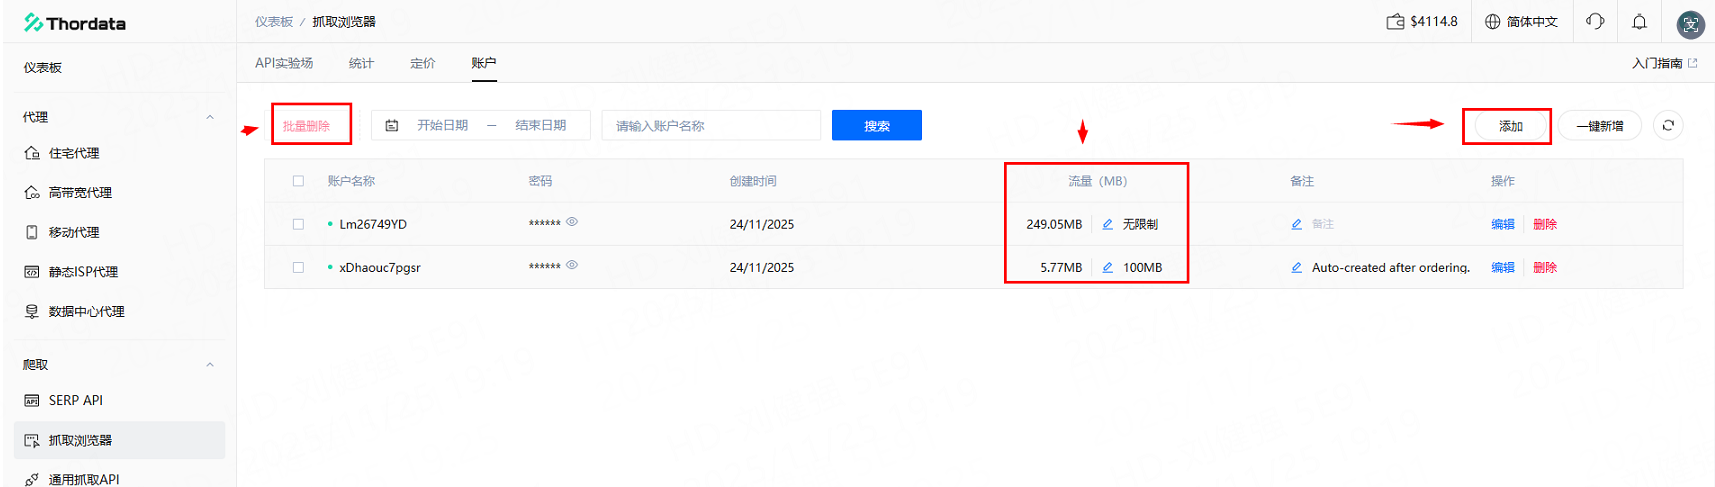Open the user avatar menu
The height and width of the screenshot is (487, 1715).
[1690, 24]
